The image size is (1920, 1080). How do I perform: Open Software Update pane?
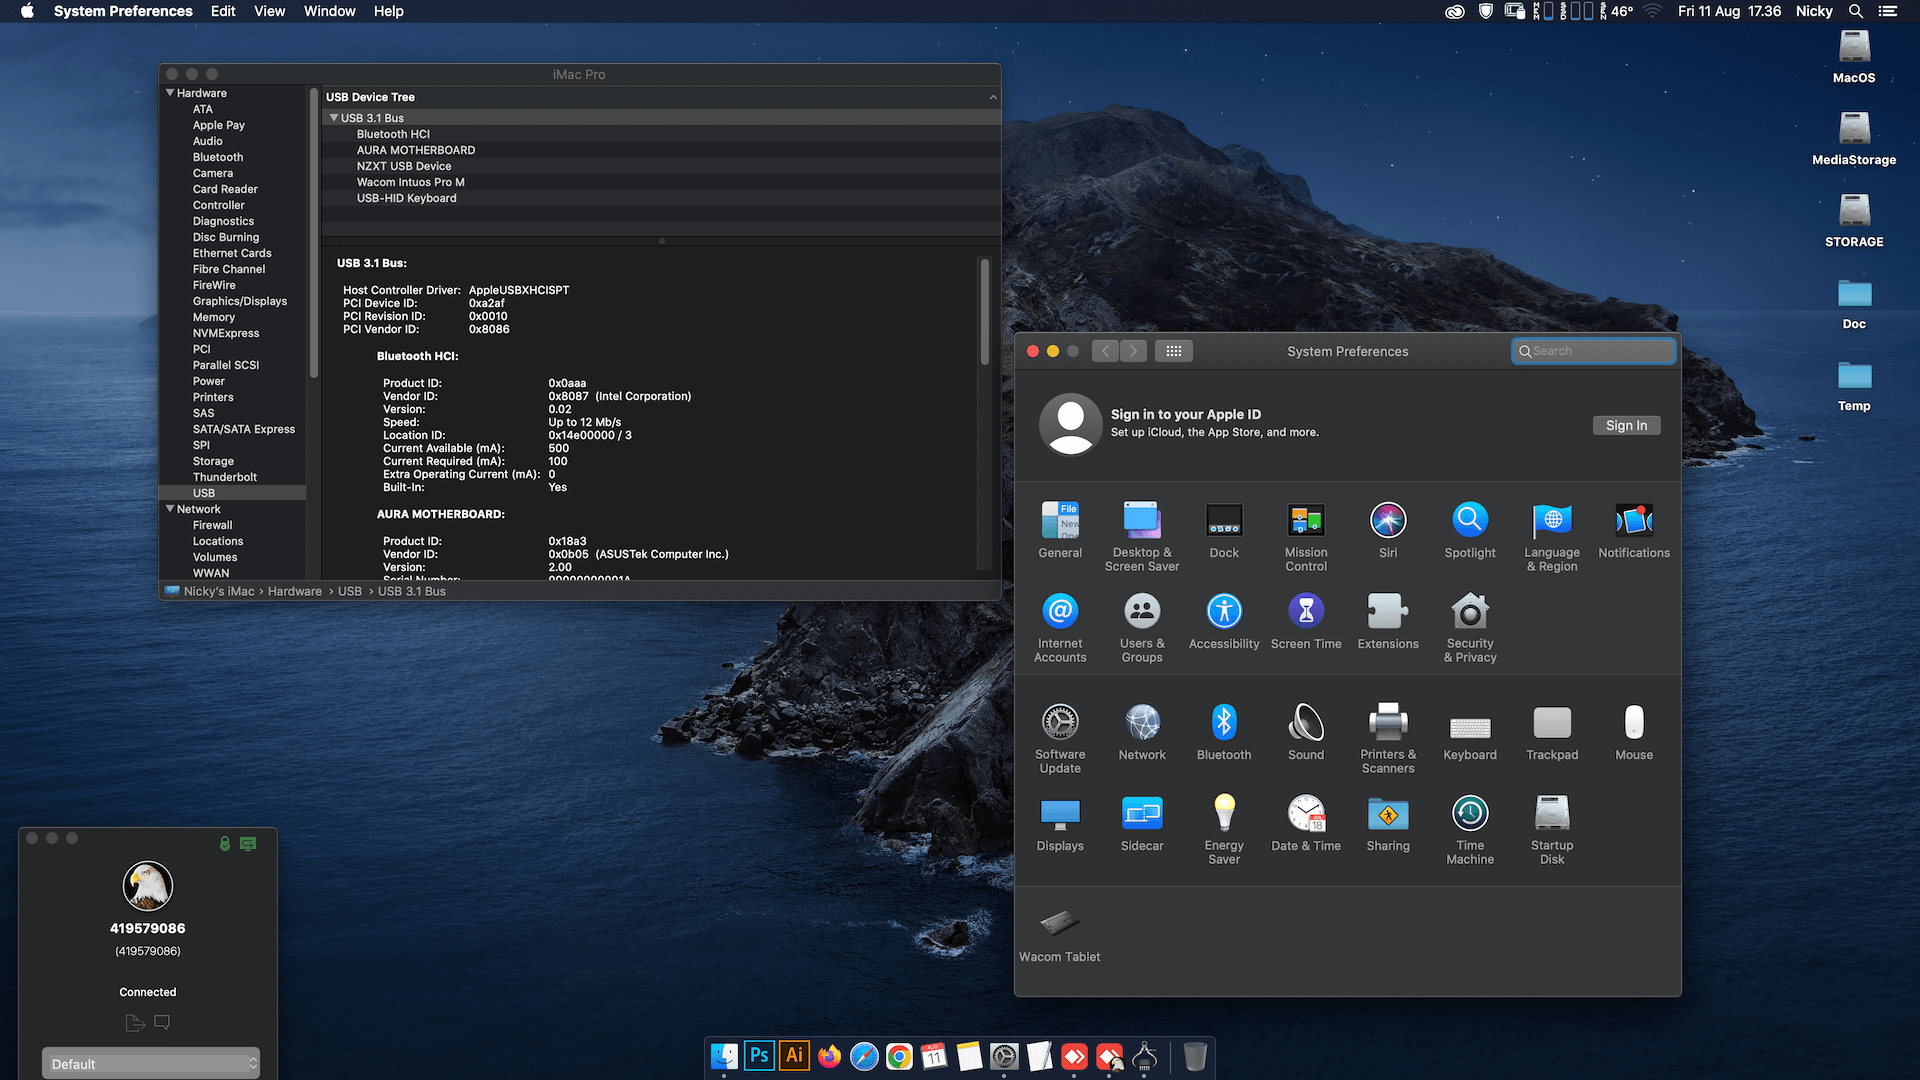coord(1060,739)
